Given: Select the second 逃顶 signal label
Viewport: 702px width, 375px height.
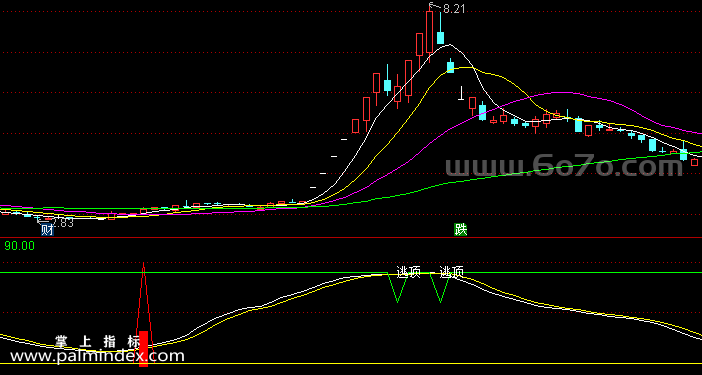Looking at the screenshot, I should pyautogui.click(x=451, y=272).
